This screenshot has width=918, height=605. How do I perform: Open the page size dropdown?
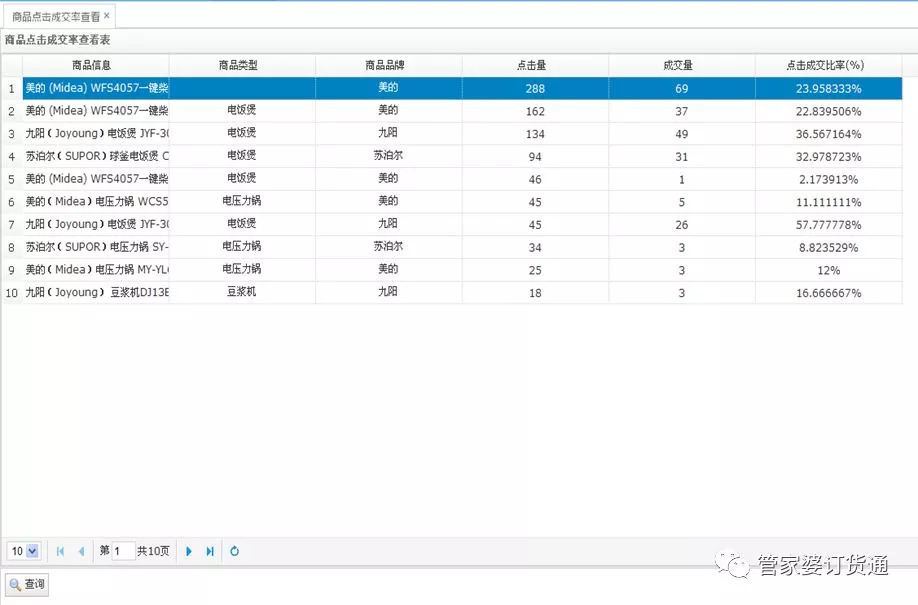[32, 551]
